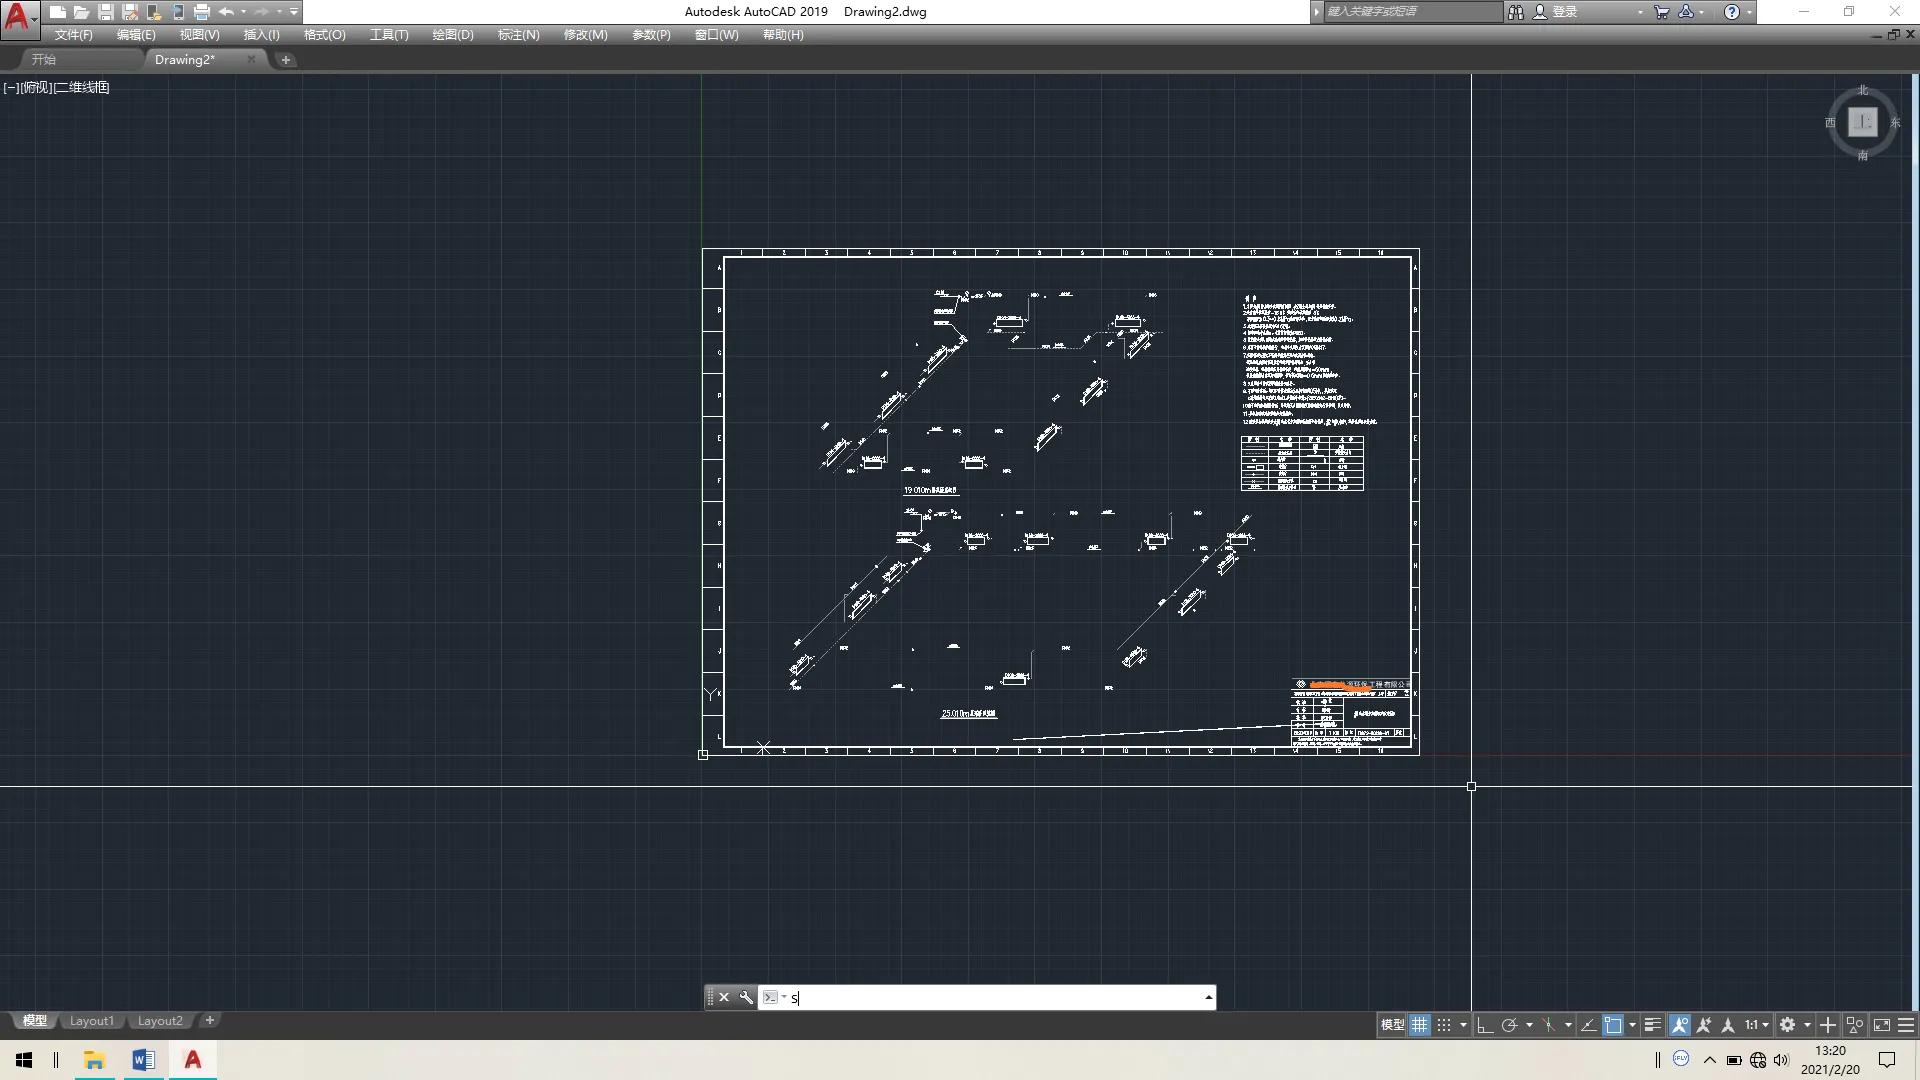Open the 视图(V) menu
Screen dimensions: 1920x1080
pyautogui.click(x=199, y=34)
